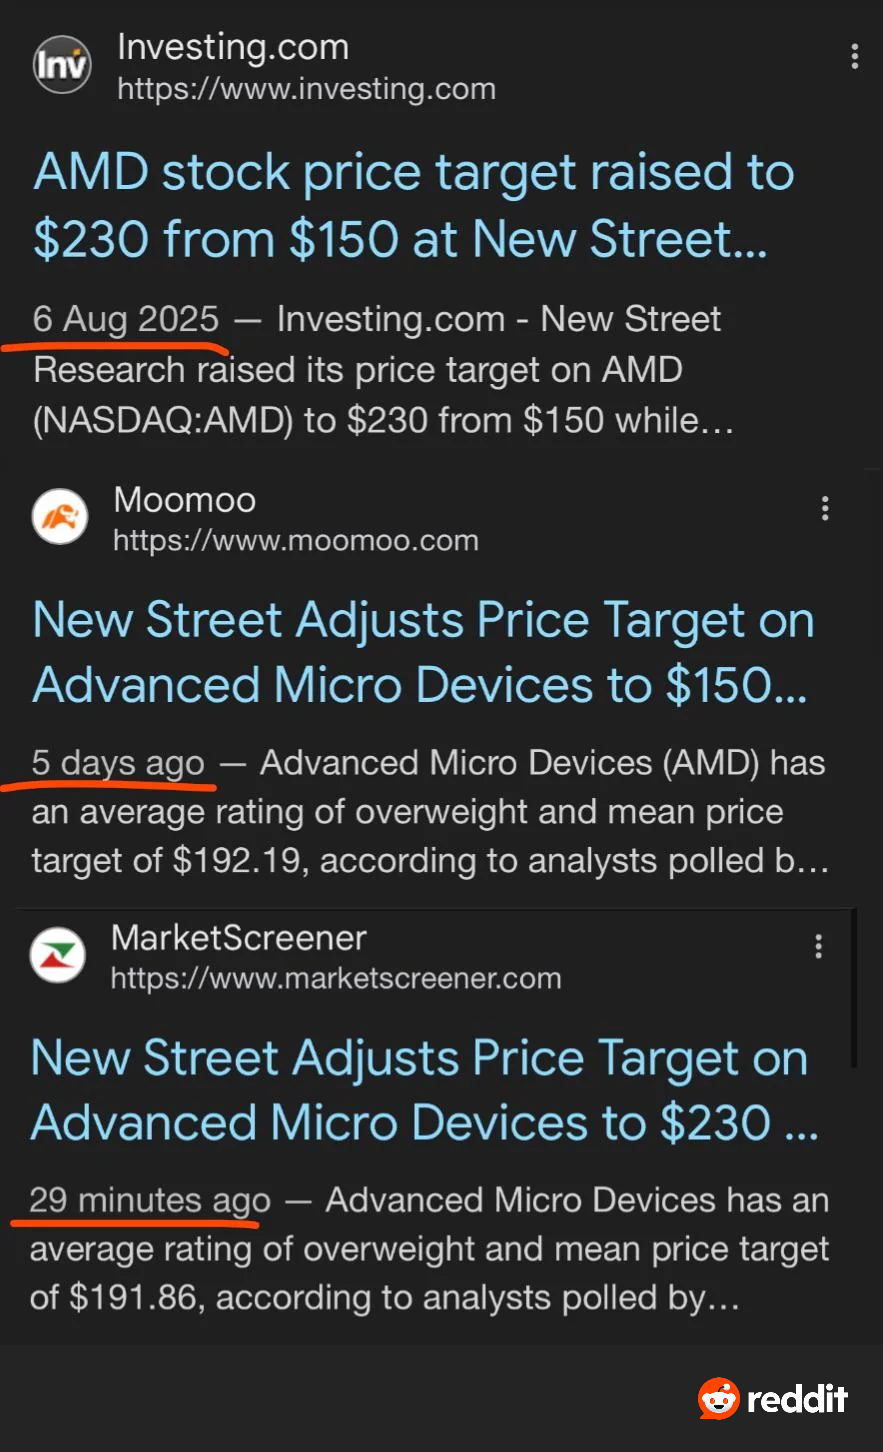Viewport: 883px width, 1452px height.
Task: Click the 29 minutes ago timestamp
Action: 150,1200
